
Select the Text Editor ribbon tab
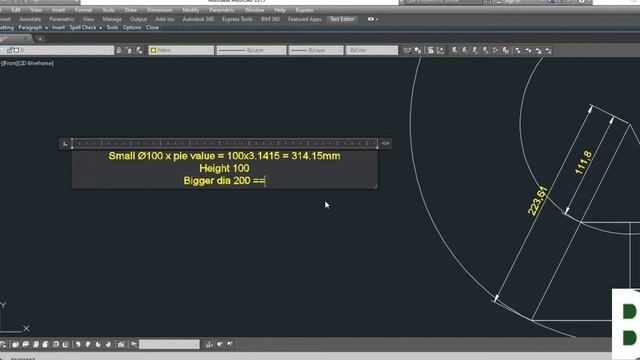[x=342, y=19]
